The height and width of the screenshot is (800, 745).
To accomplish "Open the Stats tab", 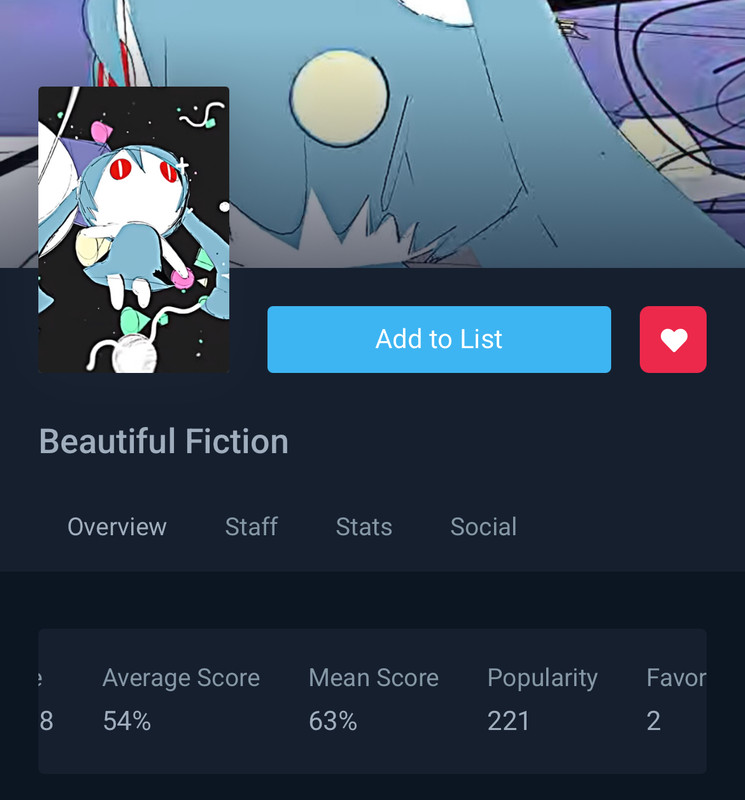I will [x=364, y=527].
